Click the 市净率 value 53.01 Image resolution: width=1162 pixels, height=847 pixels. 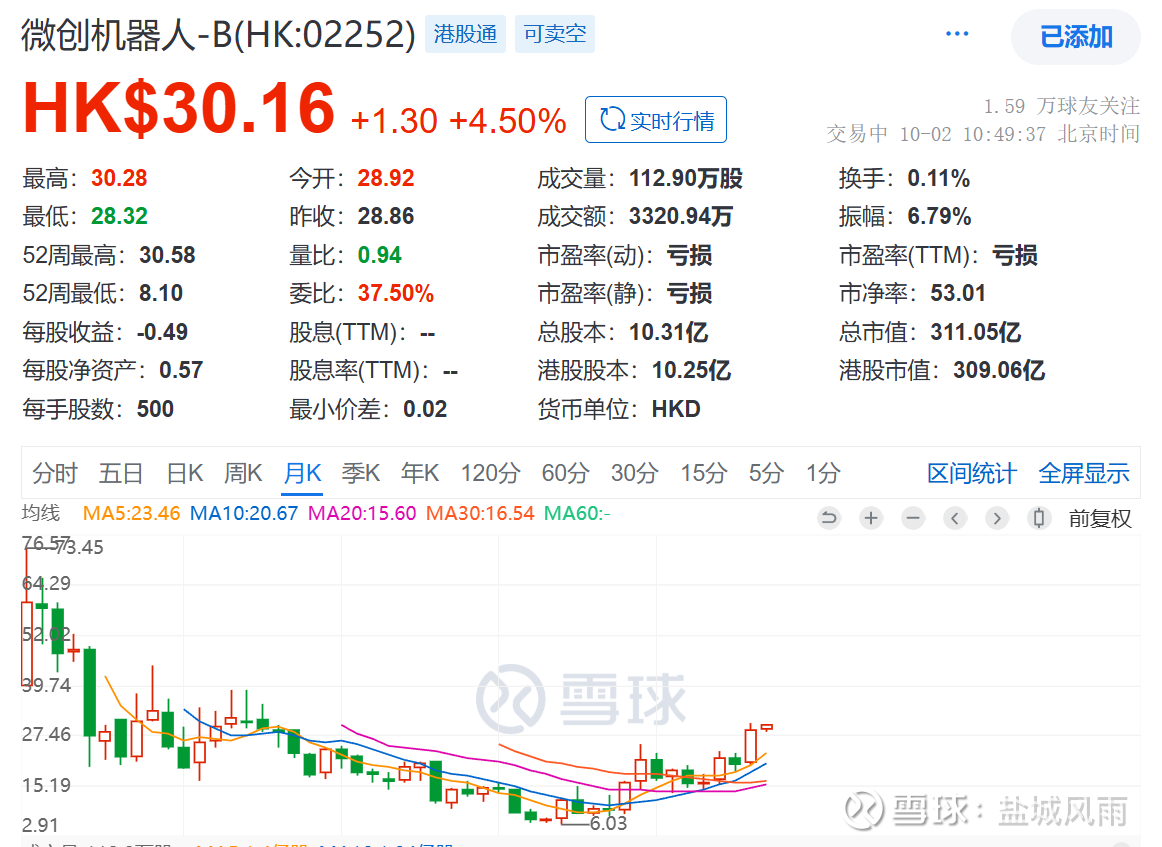click(x=958, y=293)
